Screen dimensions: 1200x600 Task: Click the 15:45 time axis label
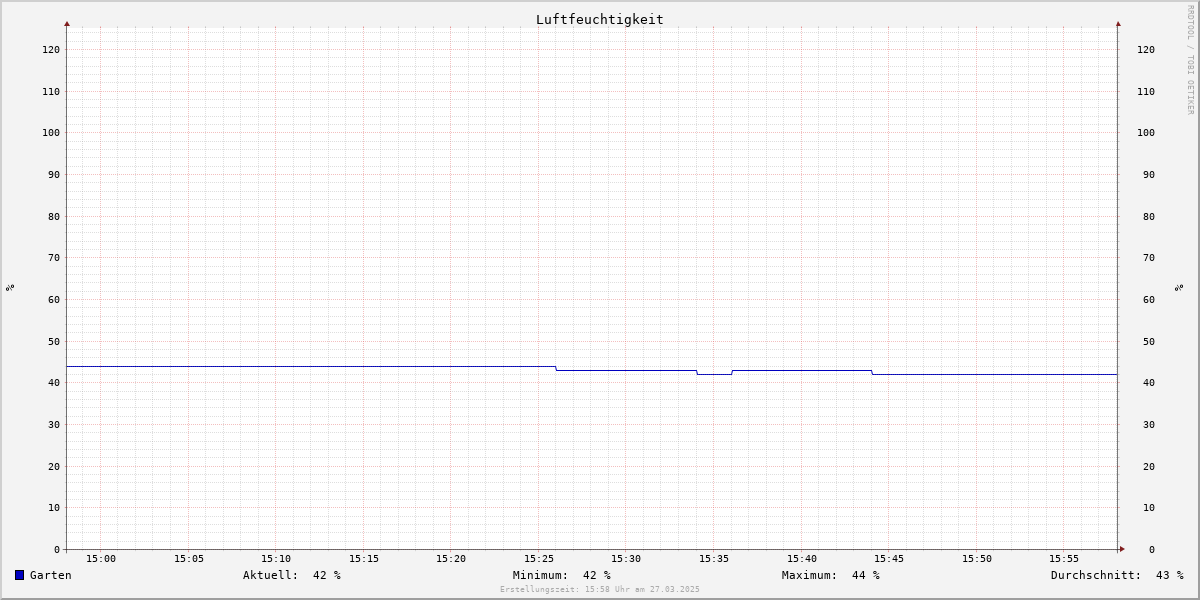[889, 558]
